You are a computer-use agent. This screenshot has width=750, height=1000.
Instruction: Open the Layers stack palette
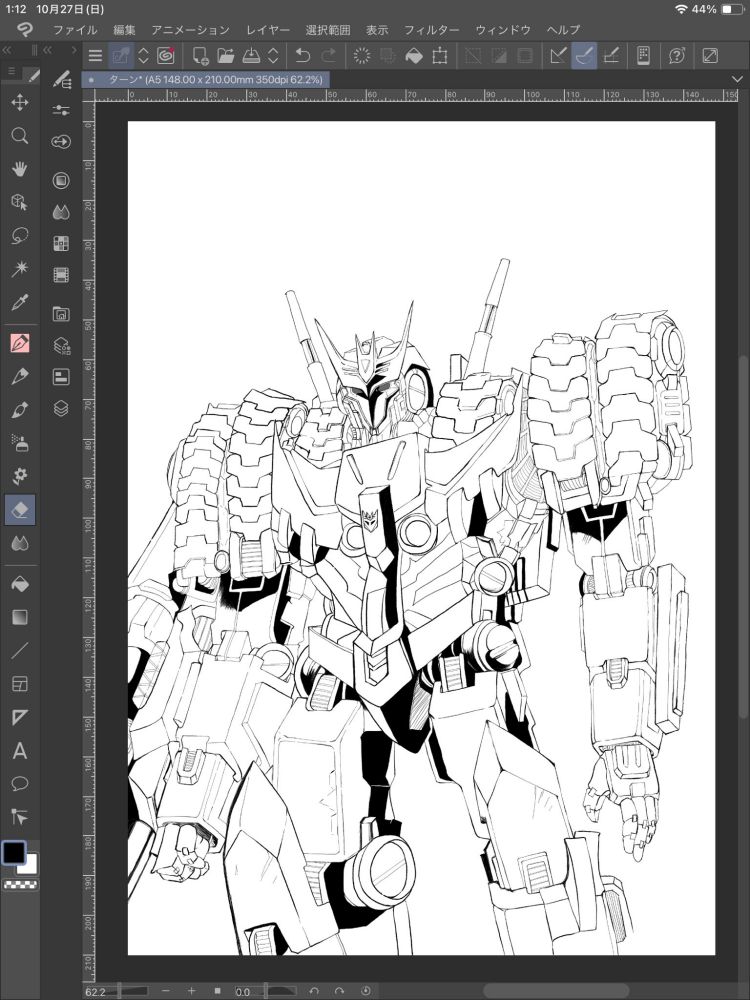click(x=61, y=408)
